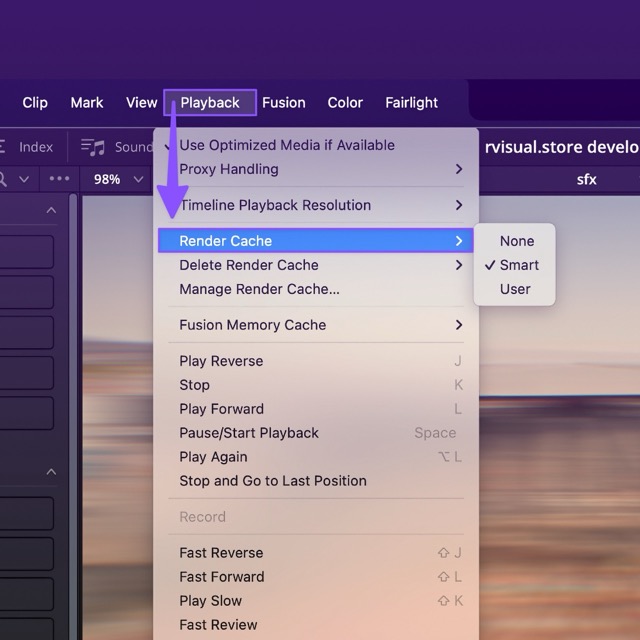
Task: Open the Color menu in menu bar
Action: (x=345, y=102)
